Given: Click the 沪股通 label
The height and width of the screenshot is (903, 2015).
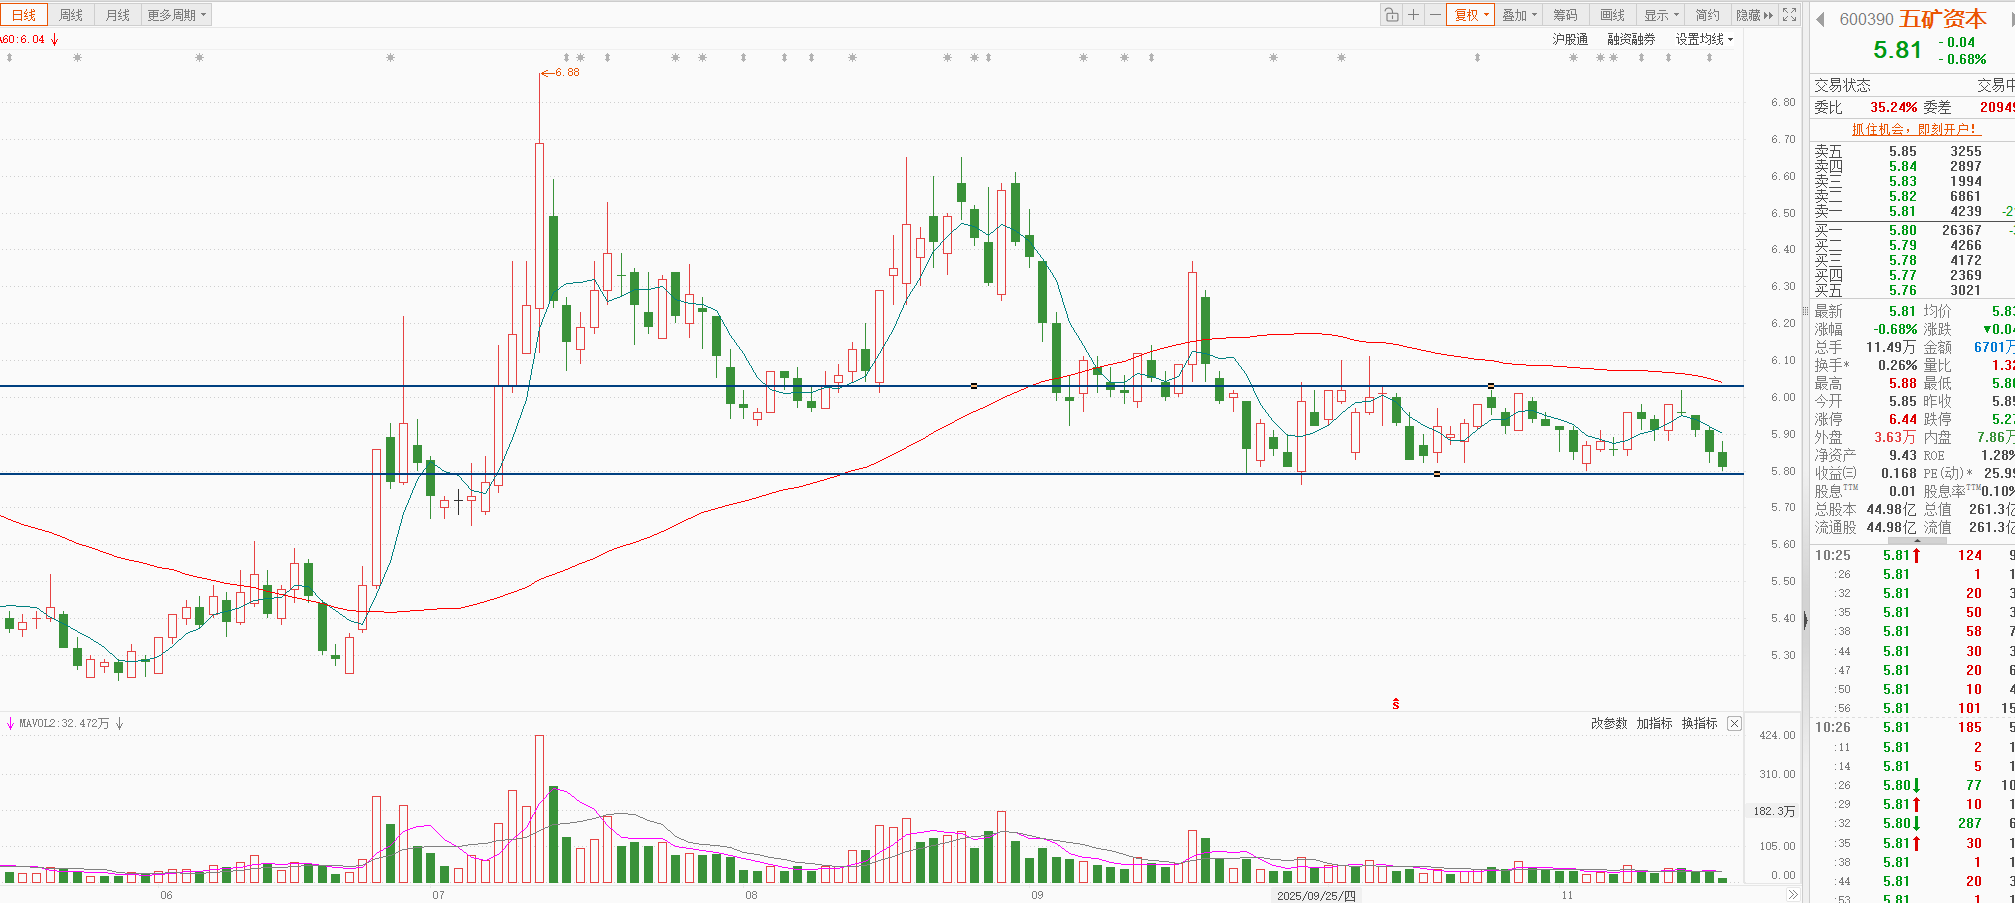Looking at the screenshot, I should point(1570,39).
